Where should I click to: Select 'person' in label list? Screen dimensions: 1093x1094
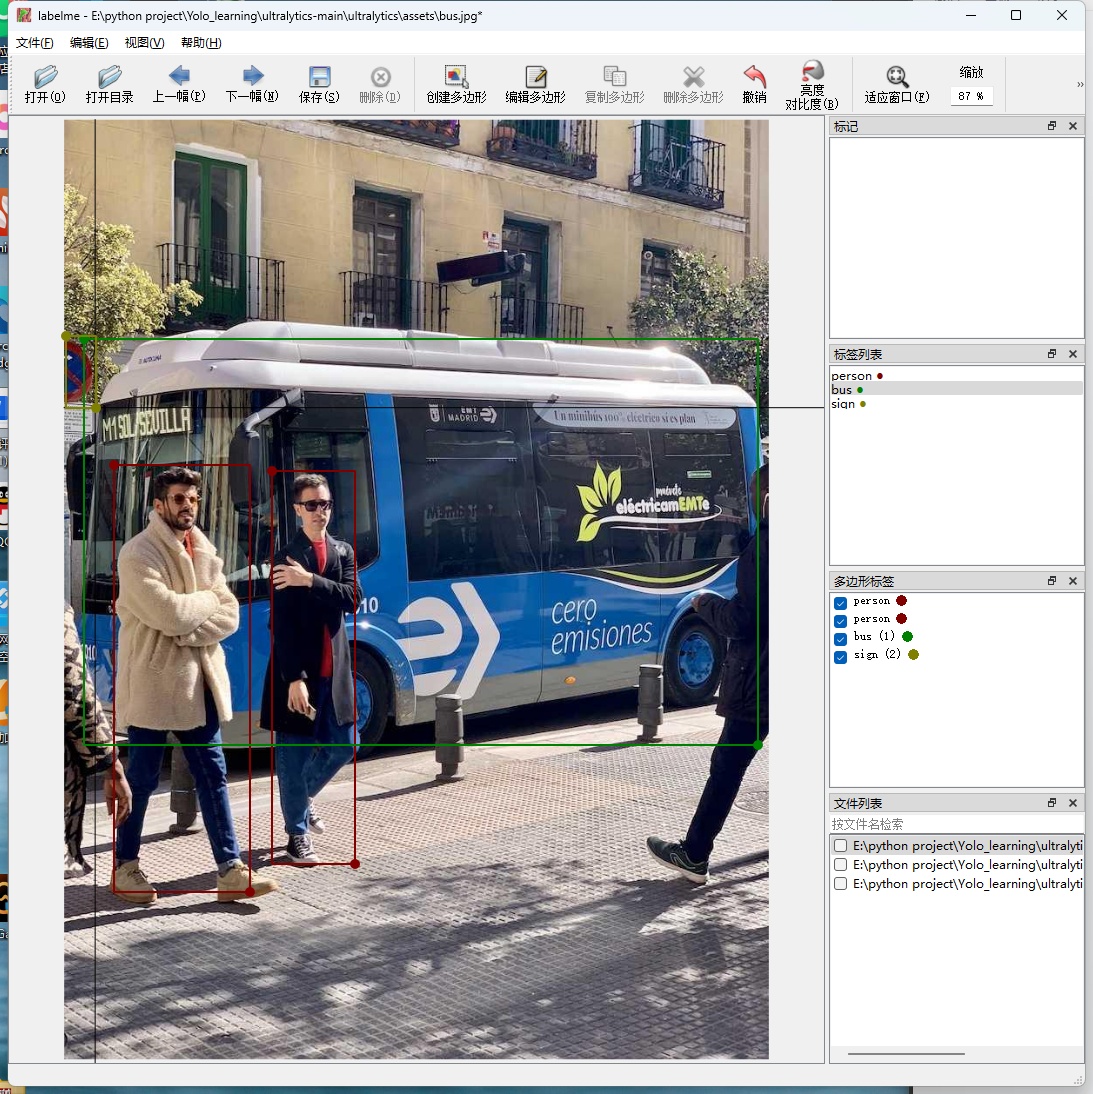pos(956,375)
